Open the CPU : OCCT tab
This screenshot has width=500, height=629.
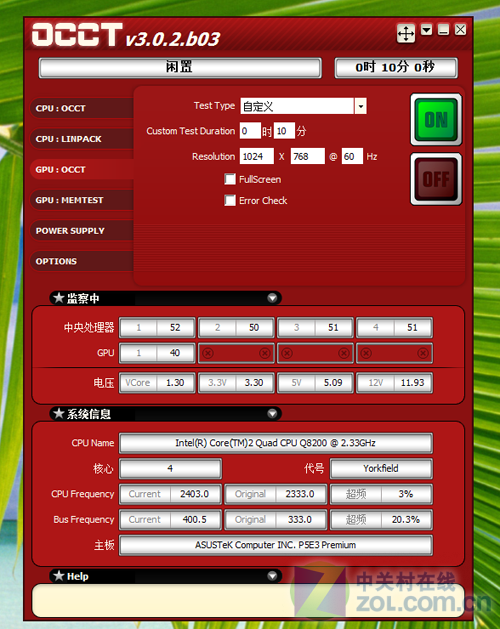click(81, 108)
